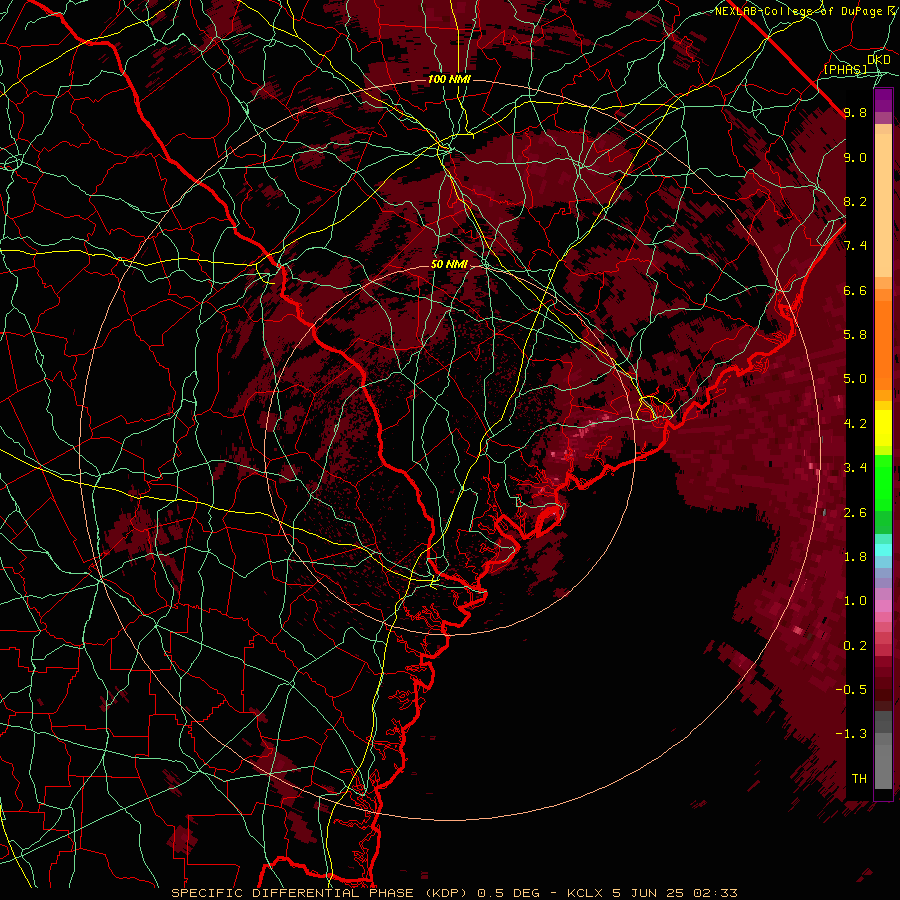The width and height of the screenshot is (900, 900).
Task: Click the "50 NMI" range ring label
Action: tap(449, 264)
